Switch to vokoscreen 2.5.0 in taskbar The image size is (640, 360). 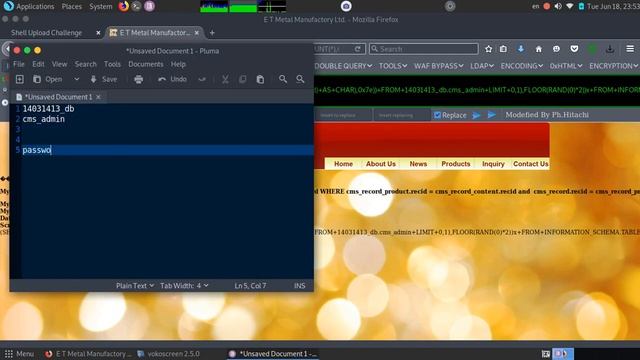click(x=168, y=354)
